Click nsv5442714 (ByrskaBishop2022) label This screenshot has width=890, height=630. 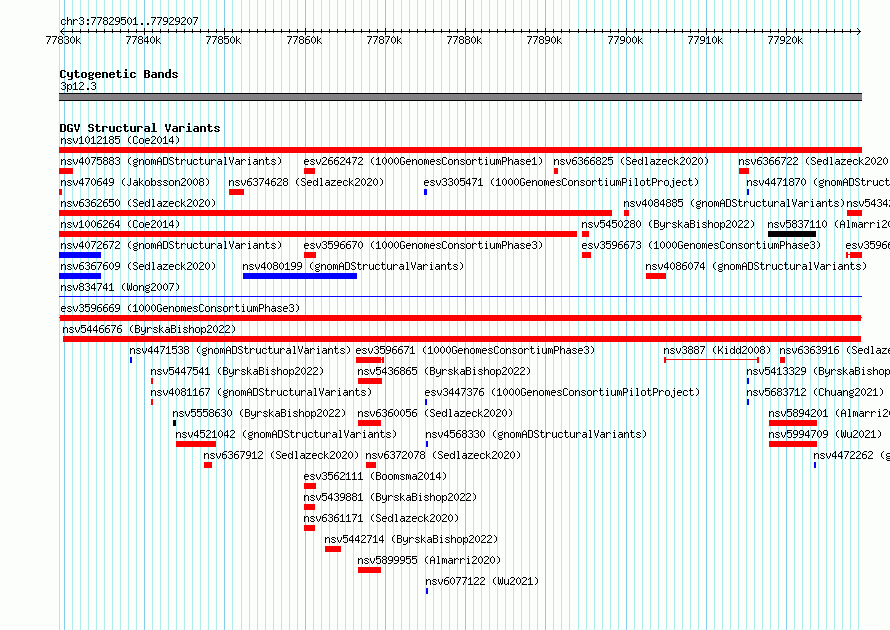tap(411, 539)
